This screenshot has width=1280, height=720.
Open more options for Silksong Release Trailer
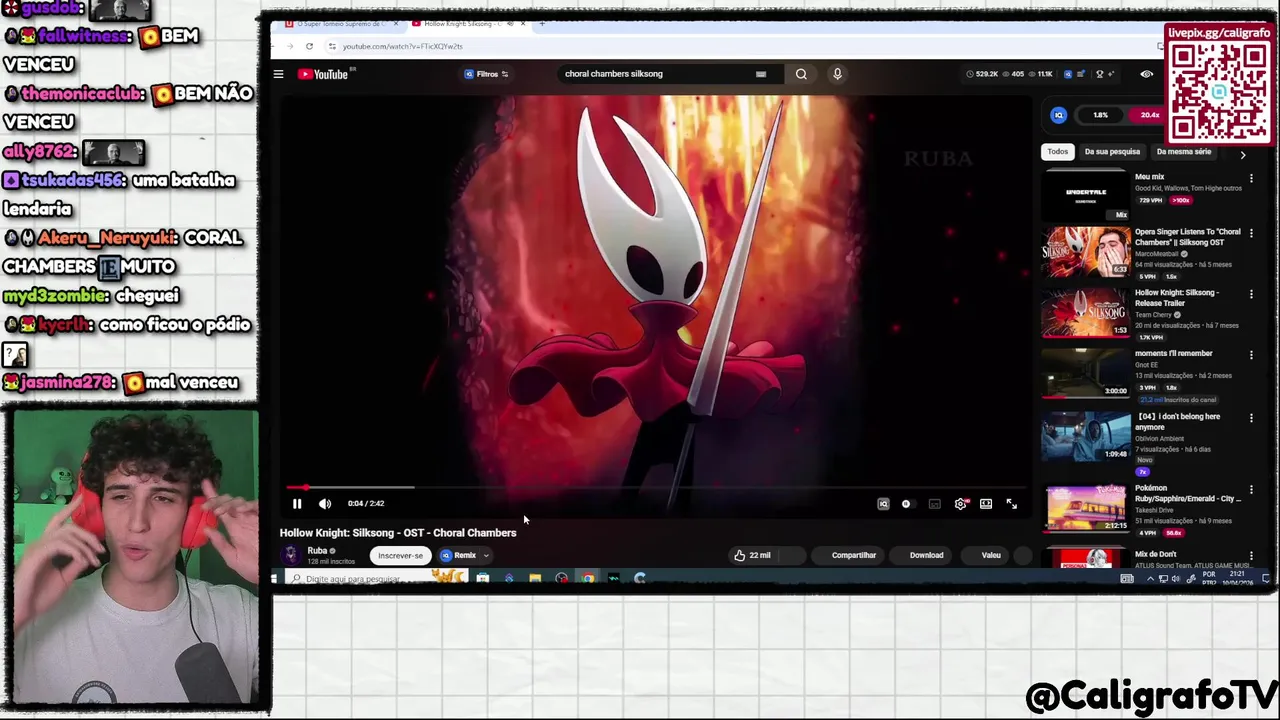pos(1251,294)
